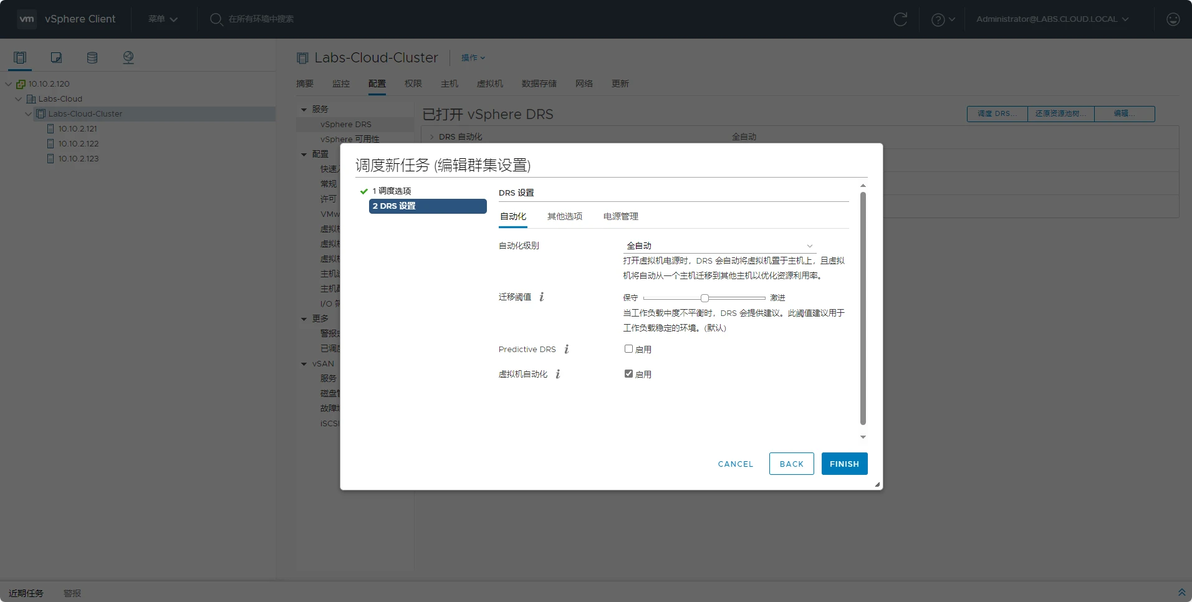Click the info icon beside Predictive DRS
Image resolution: width=1192 pixels, height=602 pixels.
pyautogui.click(x=566, y=350)
